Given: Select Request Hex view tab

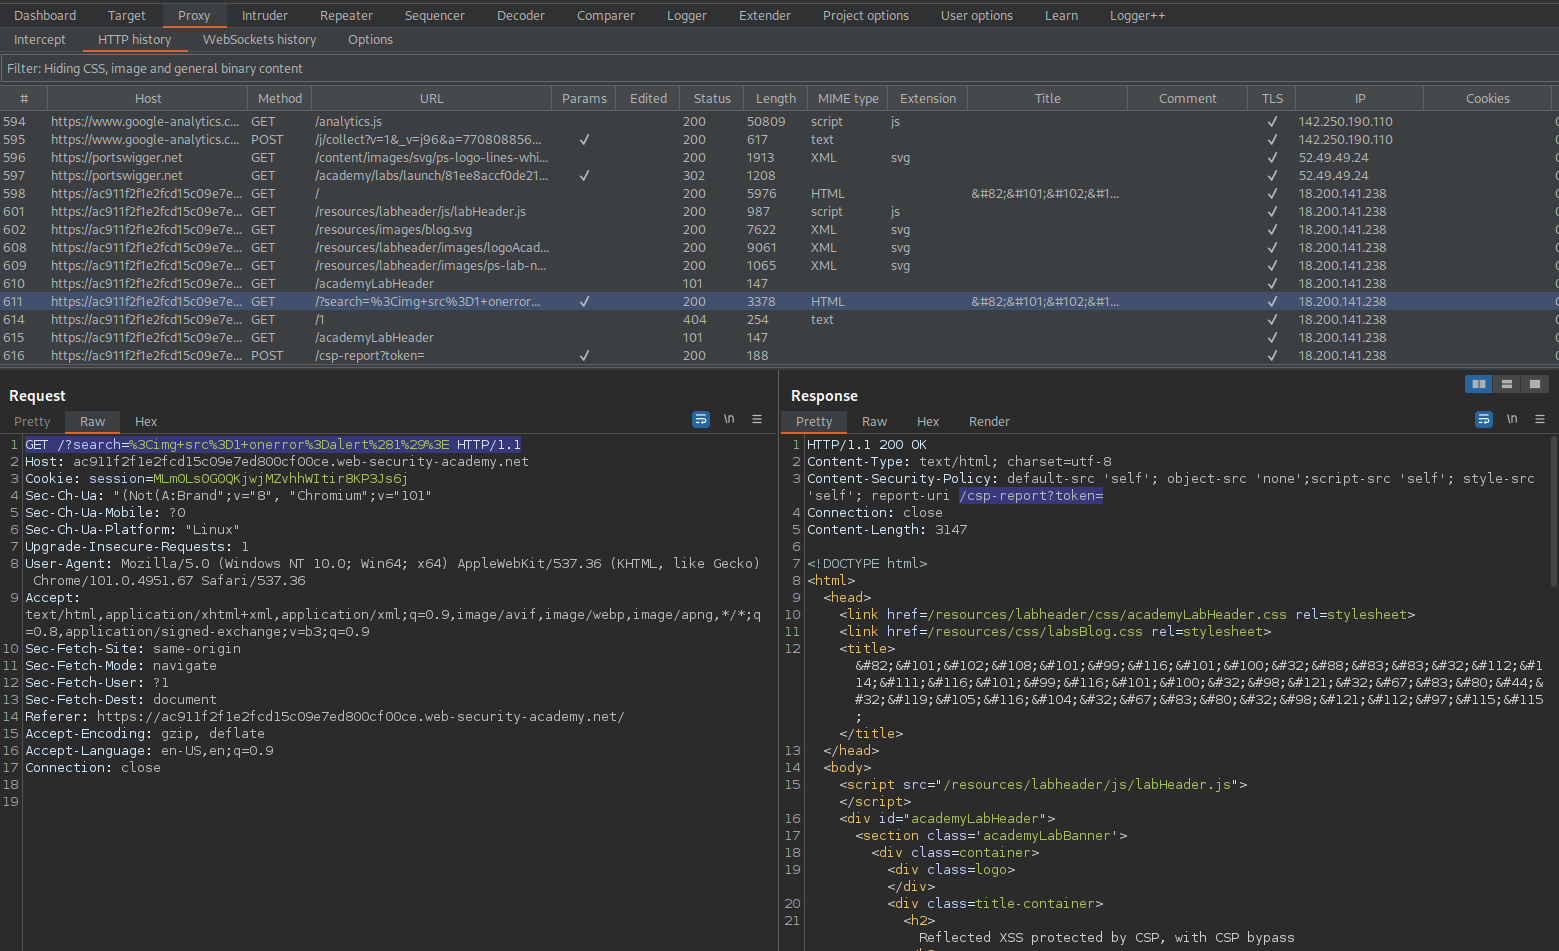Looking at the screenshot, I should (x=146, y=421).
